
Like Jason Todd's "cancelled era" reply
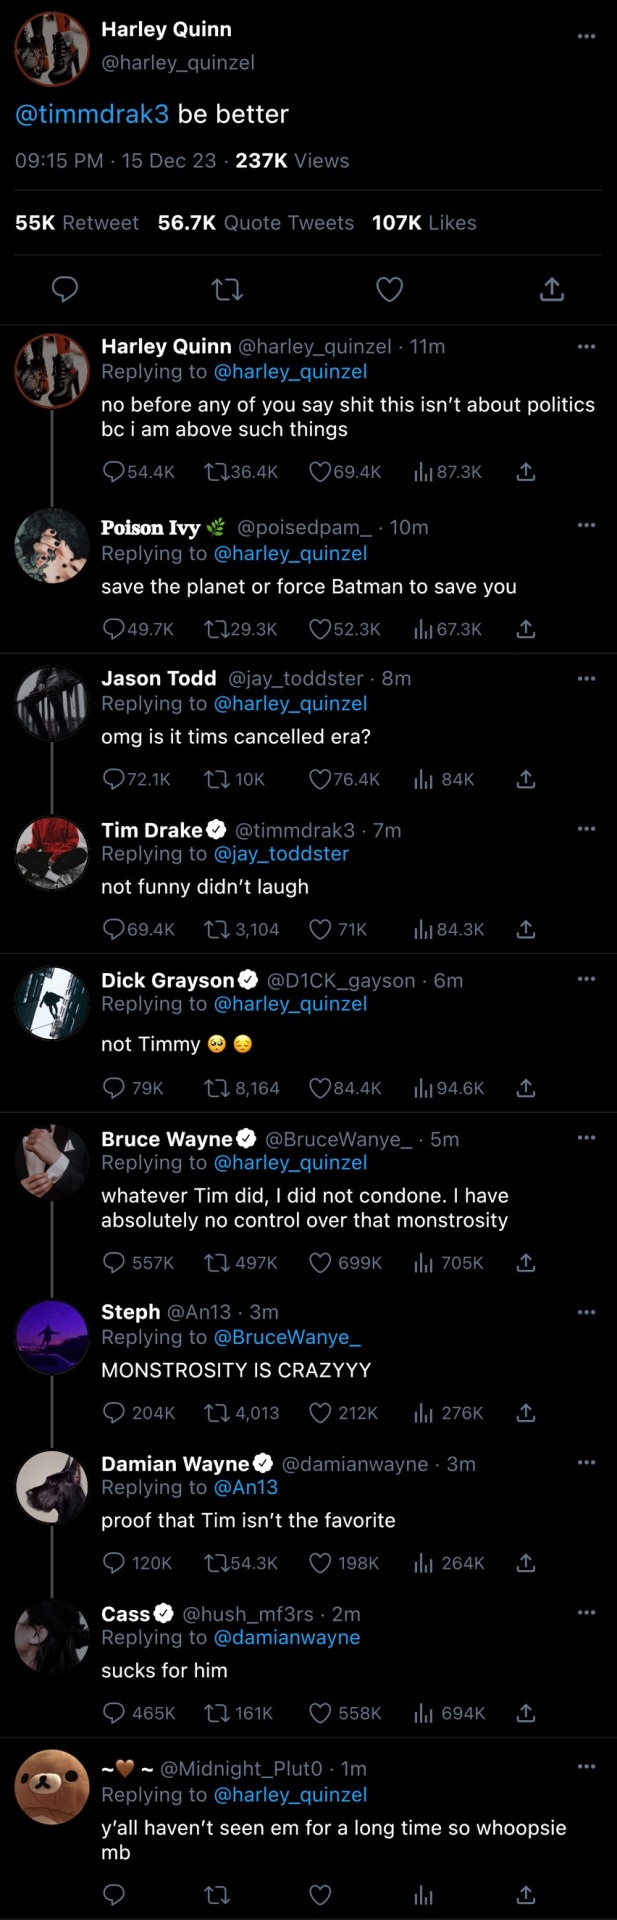[x=320, y=779]
